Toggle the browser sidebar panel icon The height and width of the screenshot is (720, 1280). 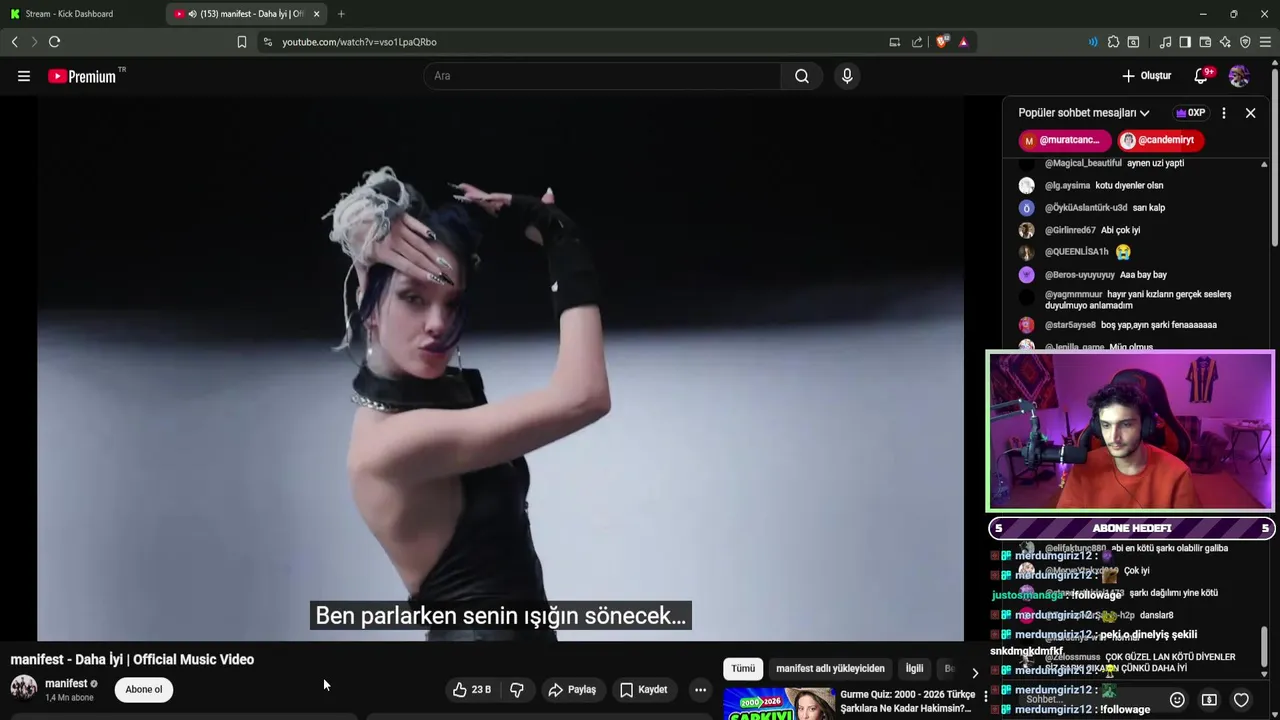coord(1185,42)
